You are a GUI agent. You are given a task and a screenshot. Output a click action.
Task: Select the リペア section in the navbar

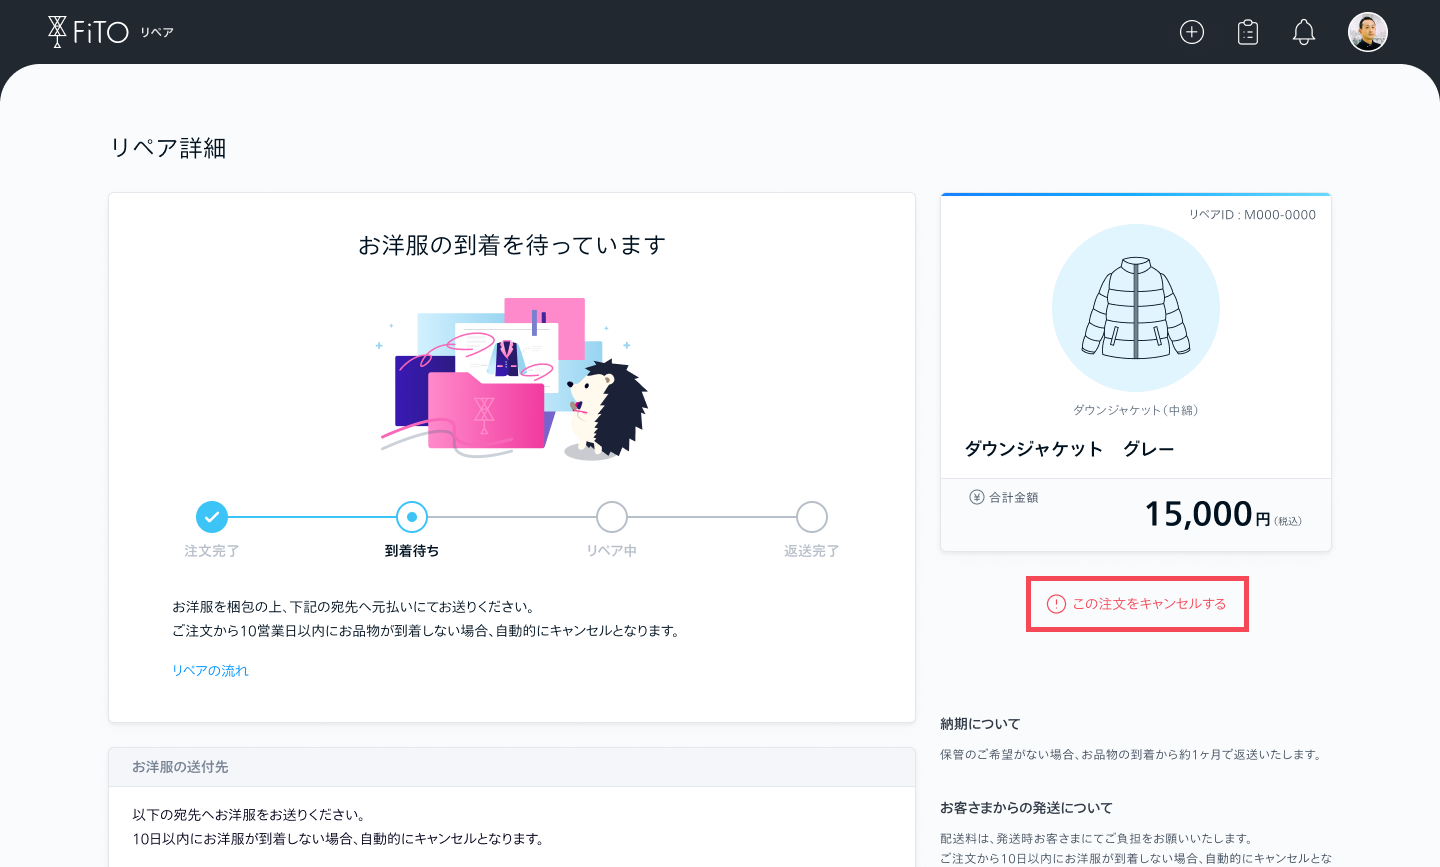point(158,31)
